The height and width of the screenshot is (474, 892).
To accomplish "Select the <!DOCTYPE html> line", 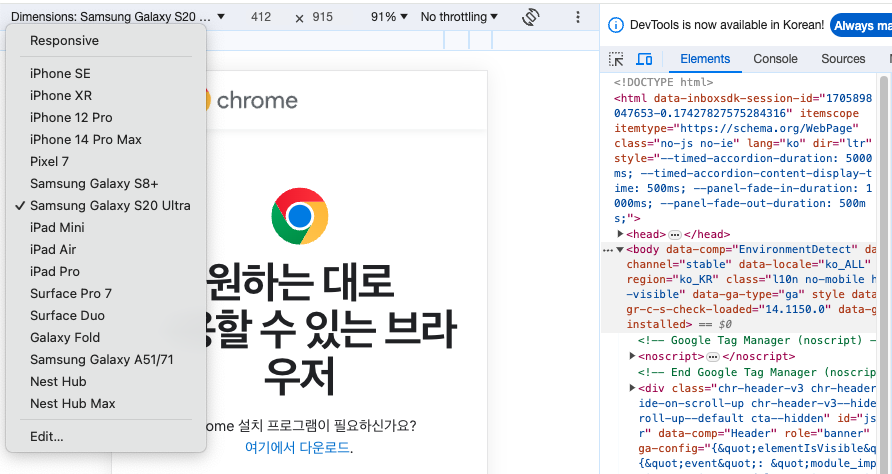I will [663, 83].
